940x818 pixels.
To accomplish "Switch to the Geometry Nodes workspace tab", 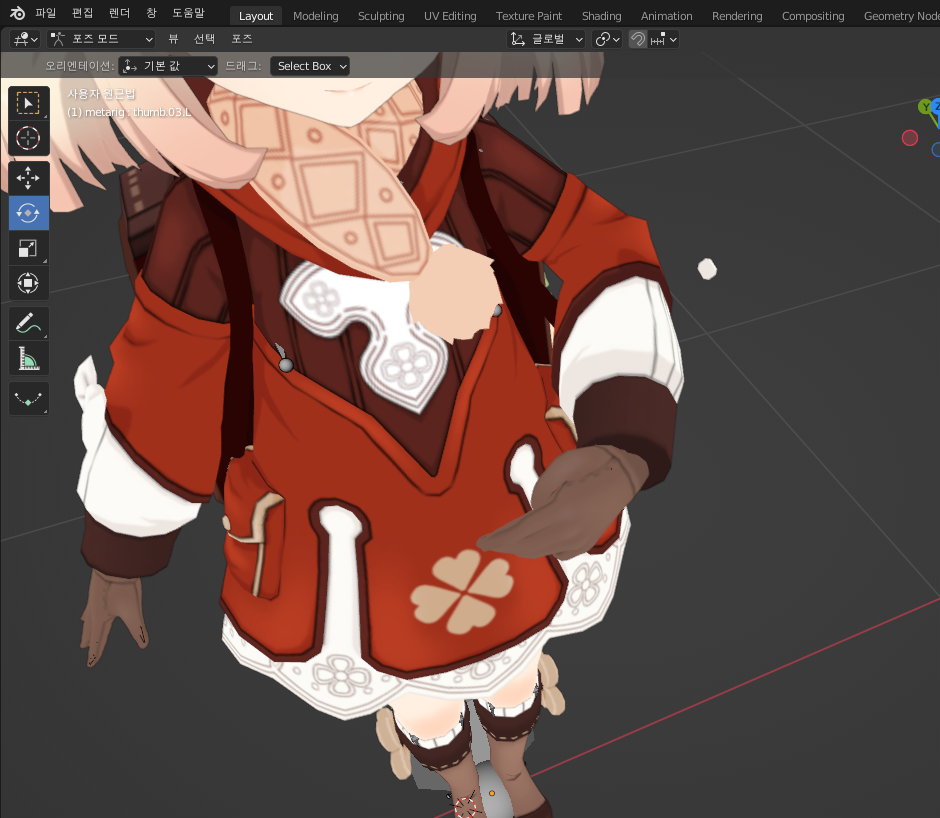I will click(x=901, y=16).
